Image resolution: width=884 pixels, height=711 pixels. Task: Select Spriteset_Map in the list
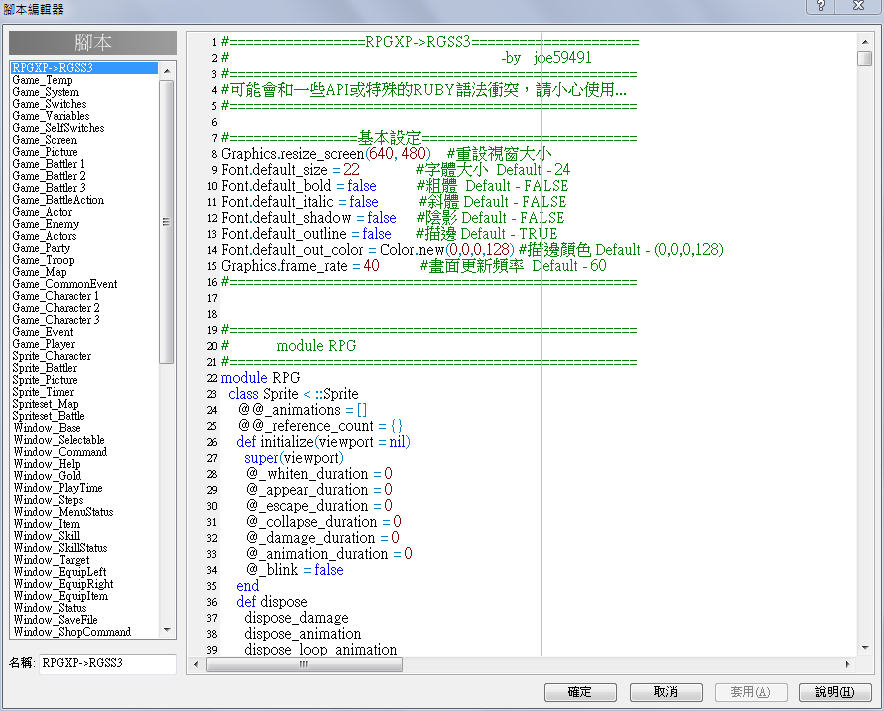pos(46,404)
